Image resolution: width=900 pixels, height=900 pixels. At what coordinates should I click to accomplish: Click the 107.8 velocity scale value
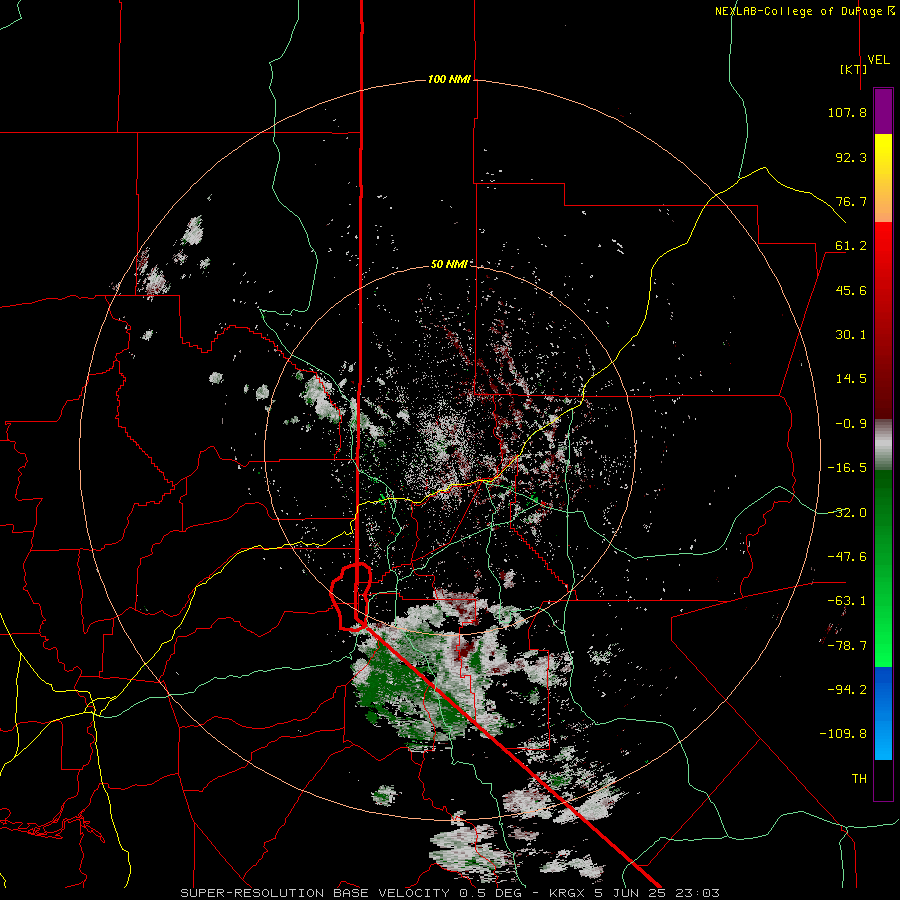(x=847, y=112)
